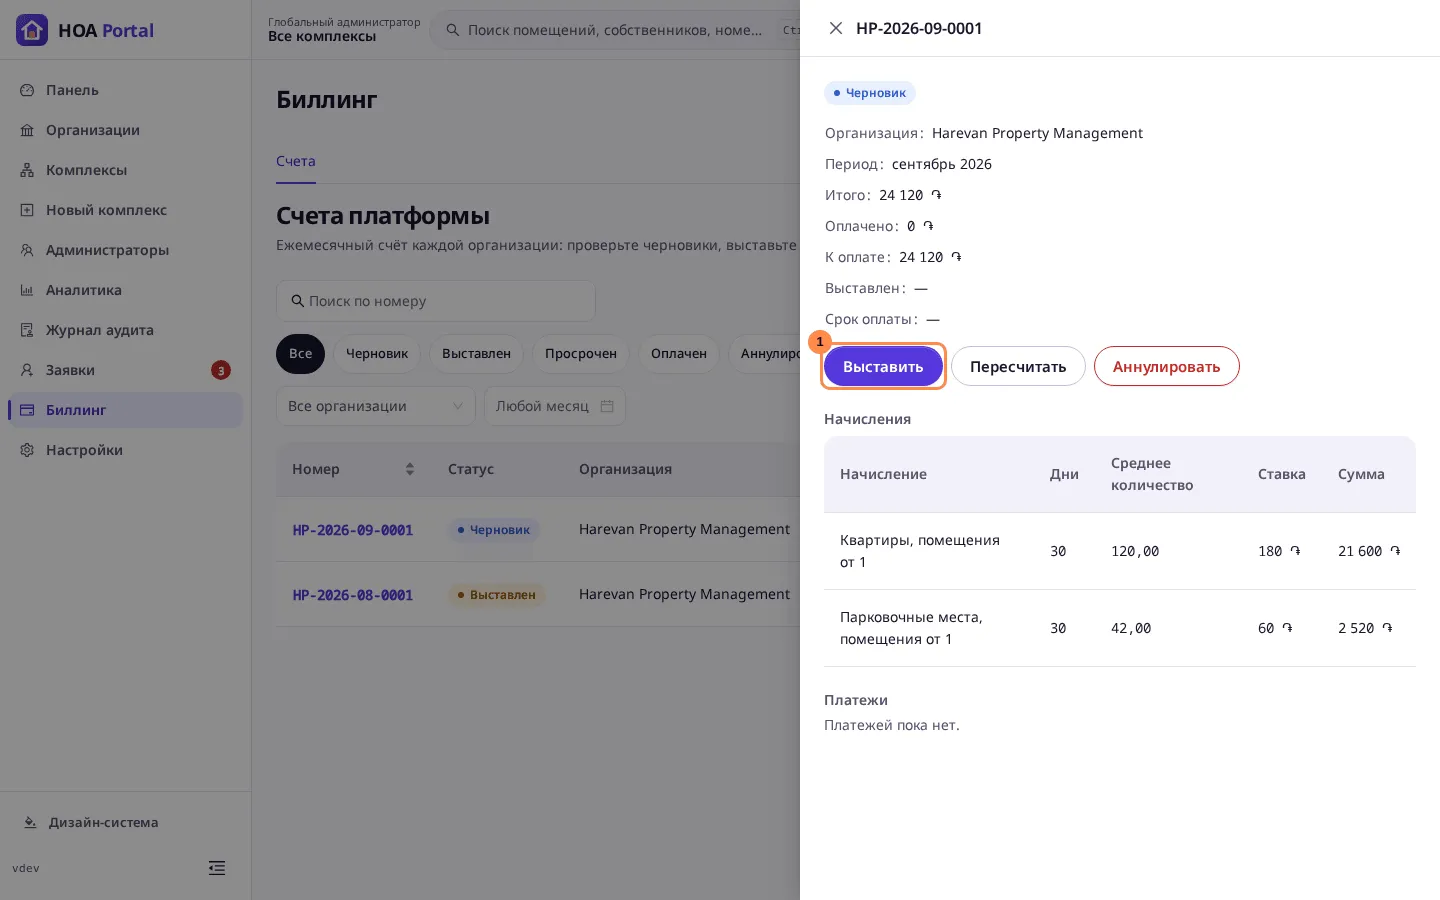The width and height of the screenshot is (1440, 900).
Task: Click the HOA Portal house logo
Action: tap(32, 30)
